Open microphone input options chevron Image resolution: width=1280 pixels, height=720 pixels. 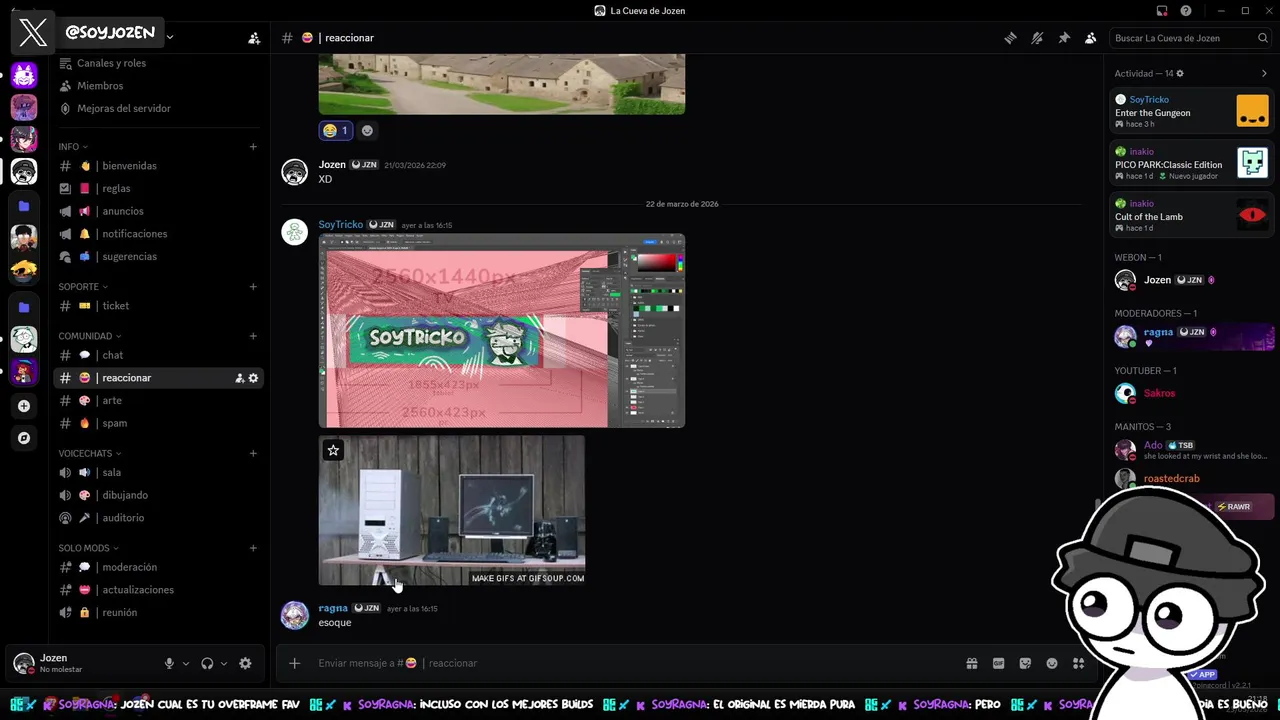[185, 663]
